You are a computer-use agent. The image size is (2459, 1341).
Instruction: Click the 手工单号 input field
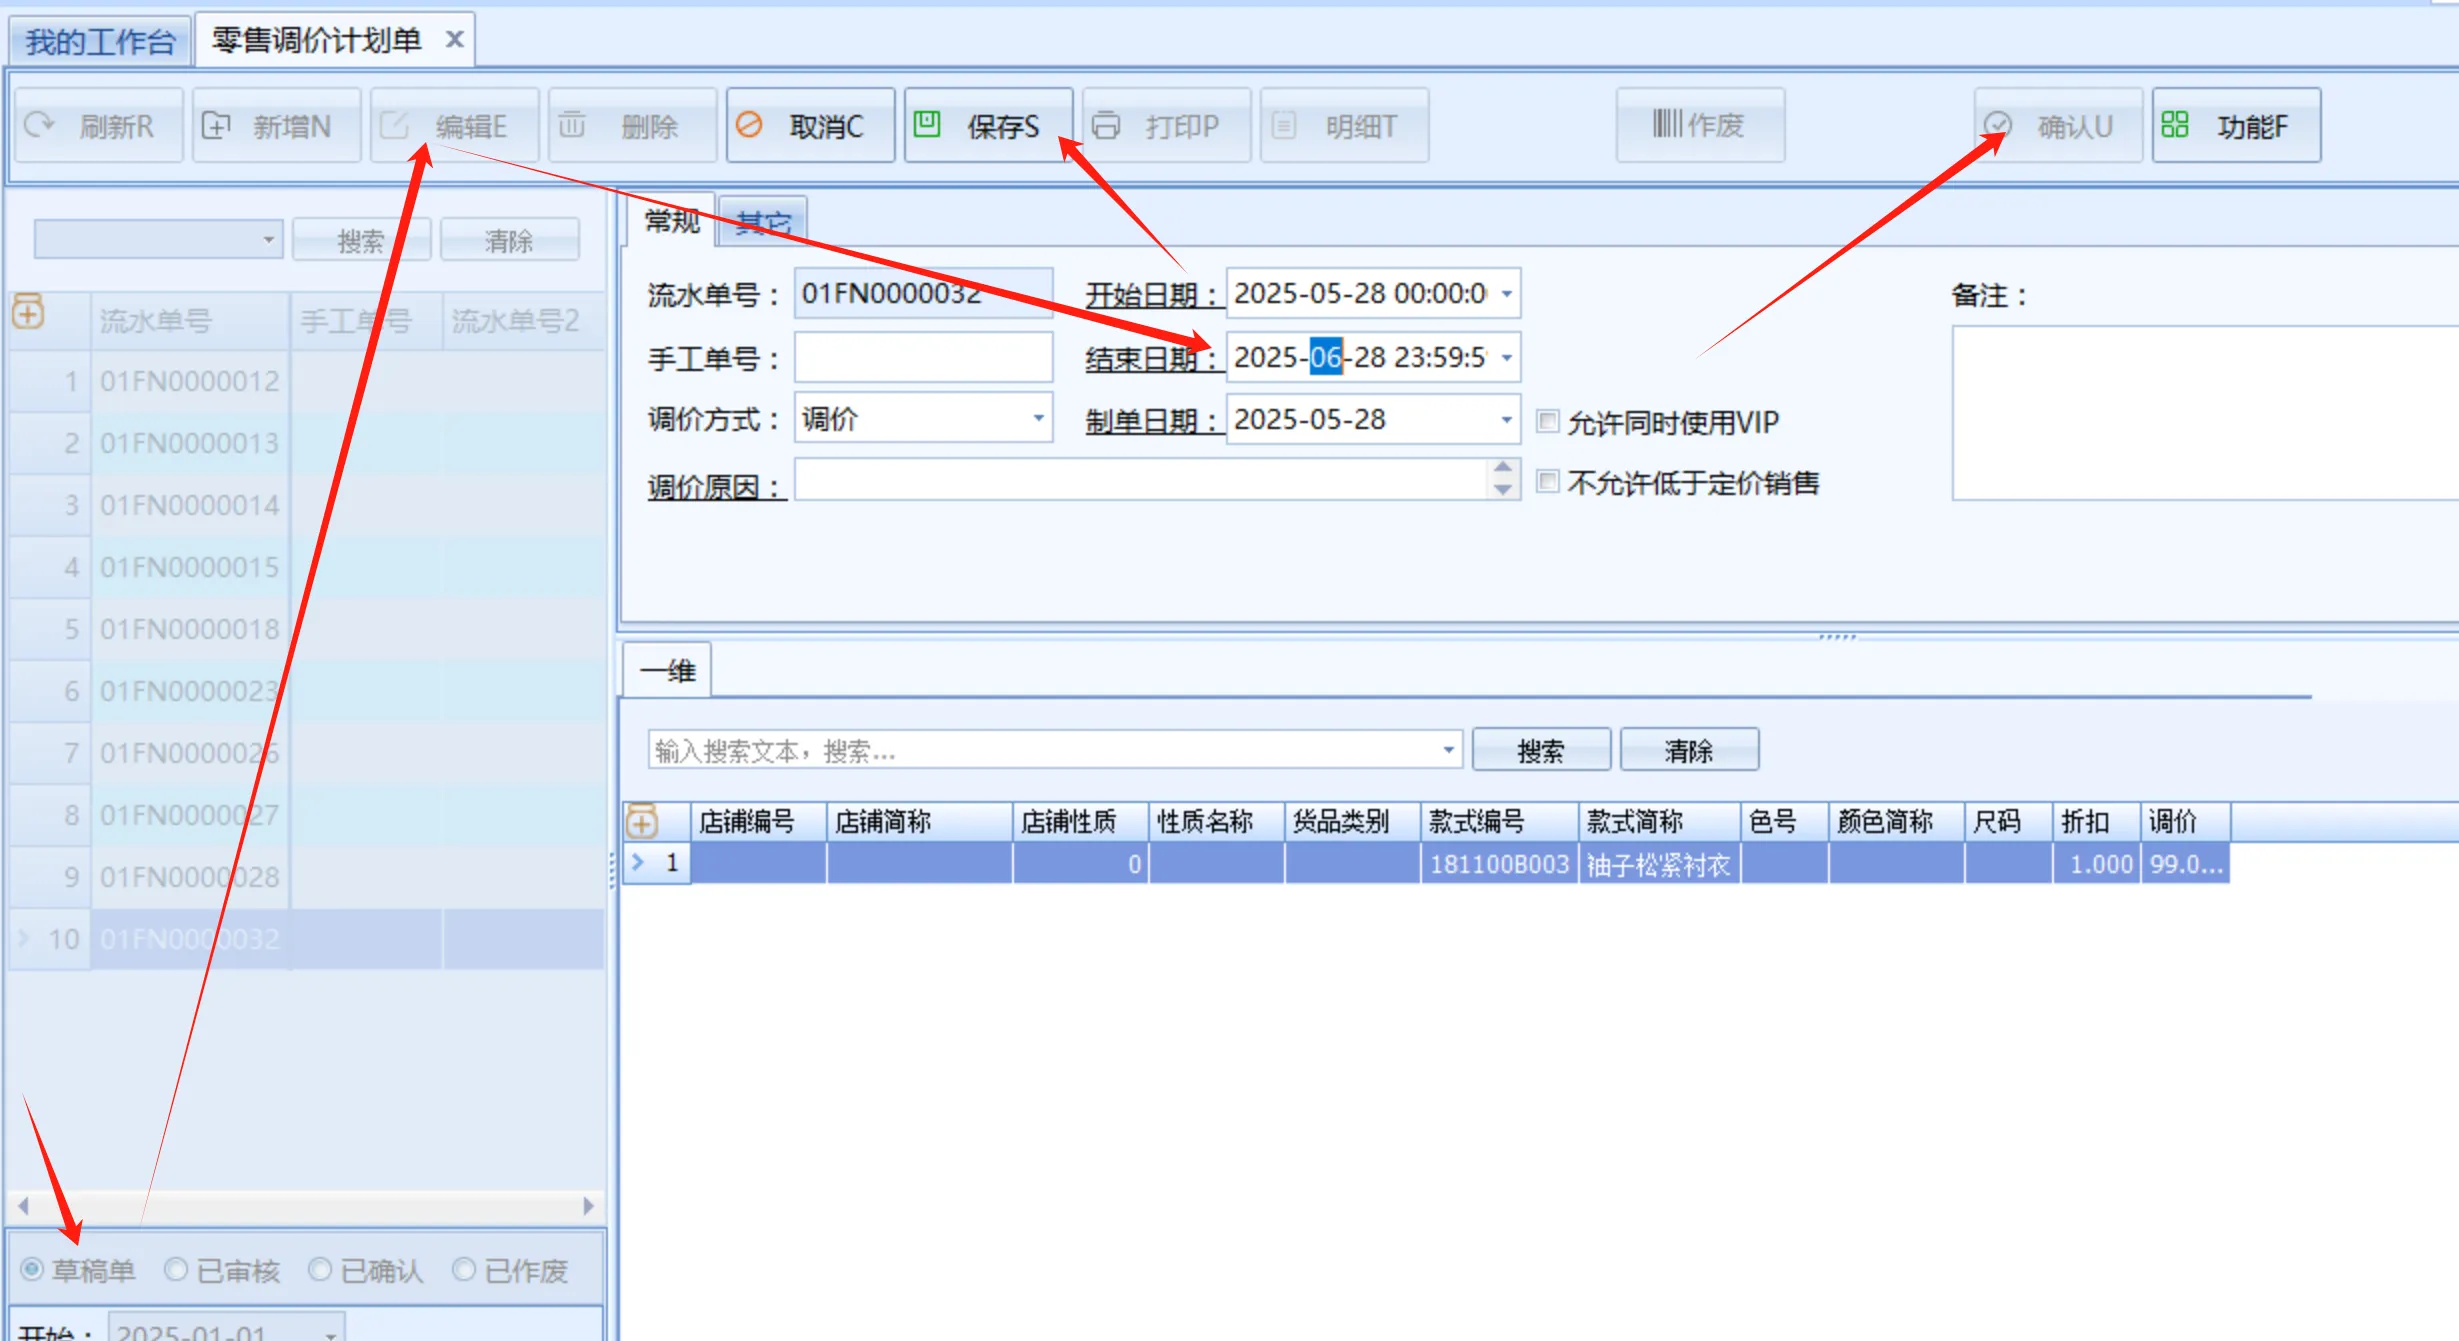(x=922, y=358)
